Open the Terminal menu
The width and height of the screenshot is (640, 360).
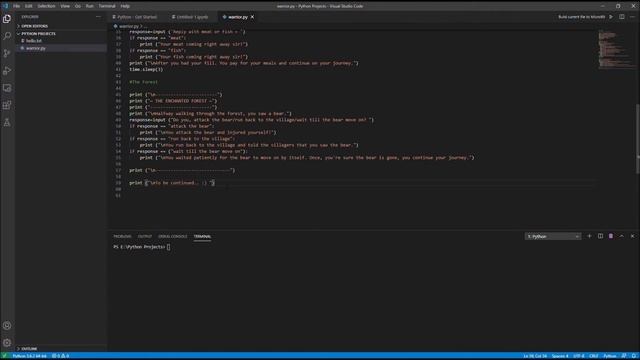point(107,6)
